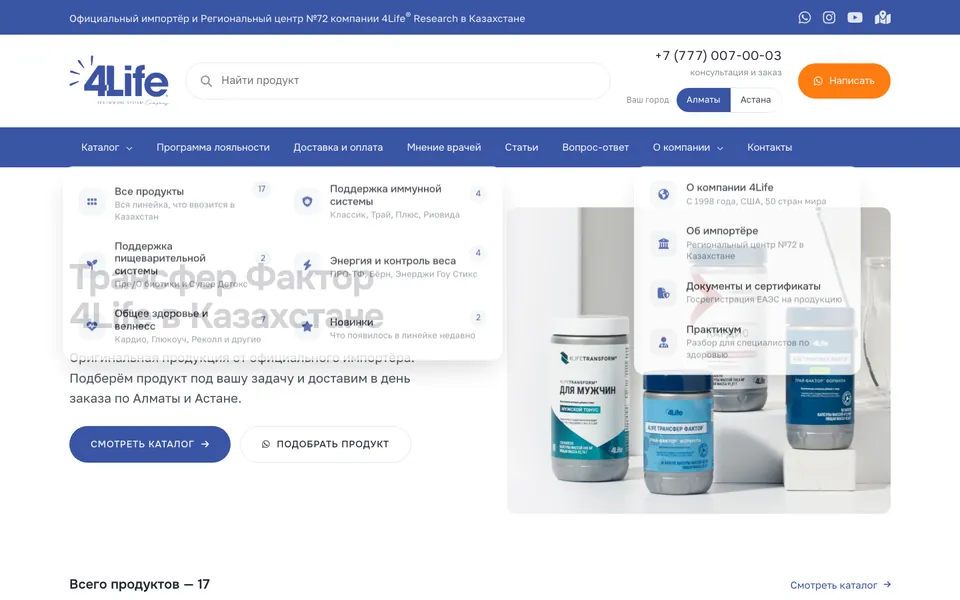Click the building icon beside Об импортёре

pyautogui.click(x=664, y=244)
